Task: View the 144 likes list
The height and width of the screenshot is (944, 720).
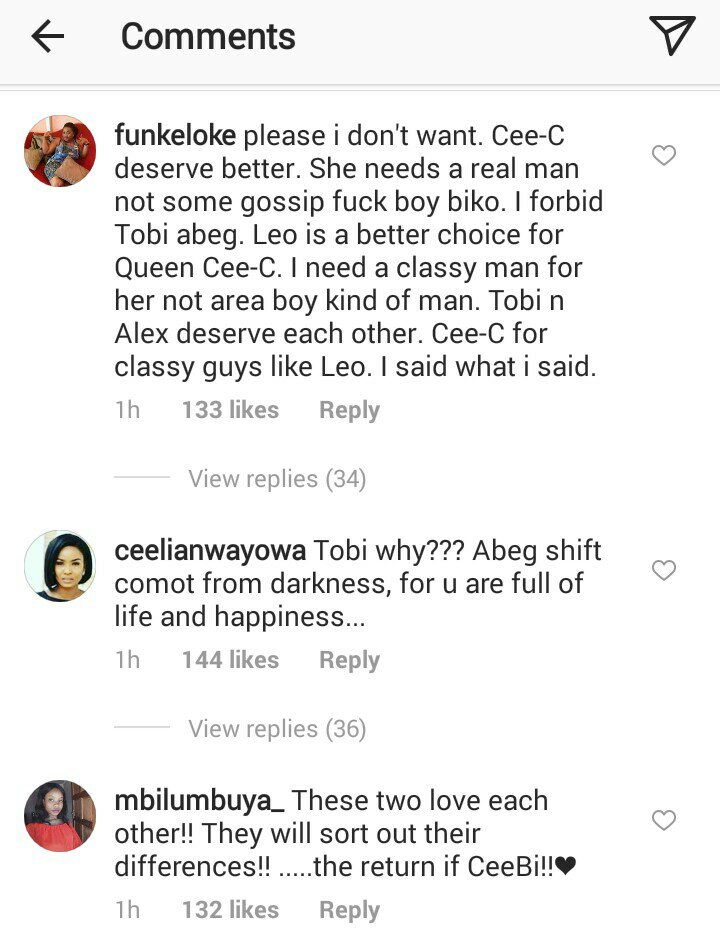Action: 230,660
